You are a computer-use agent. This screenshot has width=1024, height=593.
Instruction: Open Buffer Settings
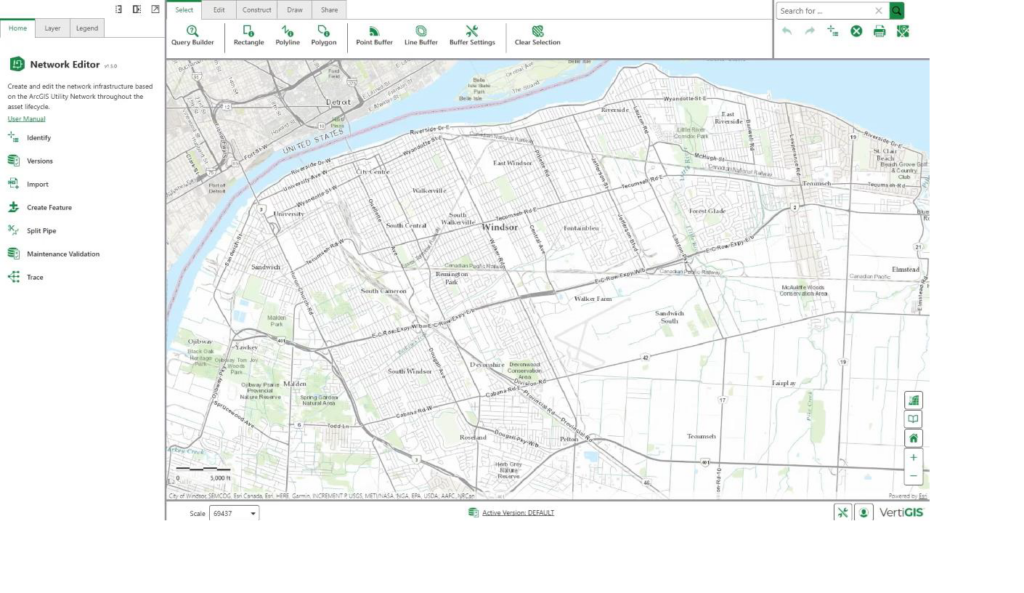click(x=472, y=36)
